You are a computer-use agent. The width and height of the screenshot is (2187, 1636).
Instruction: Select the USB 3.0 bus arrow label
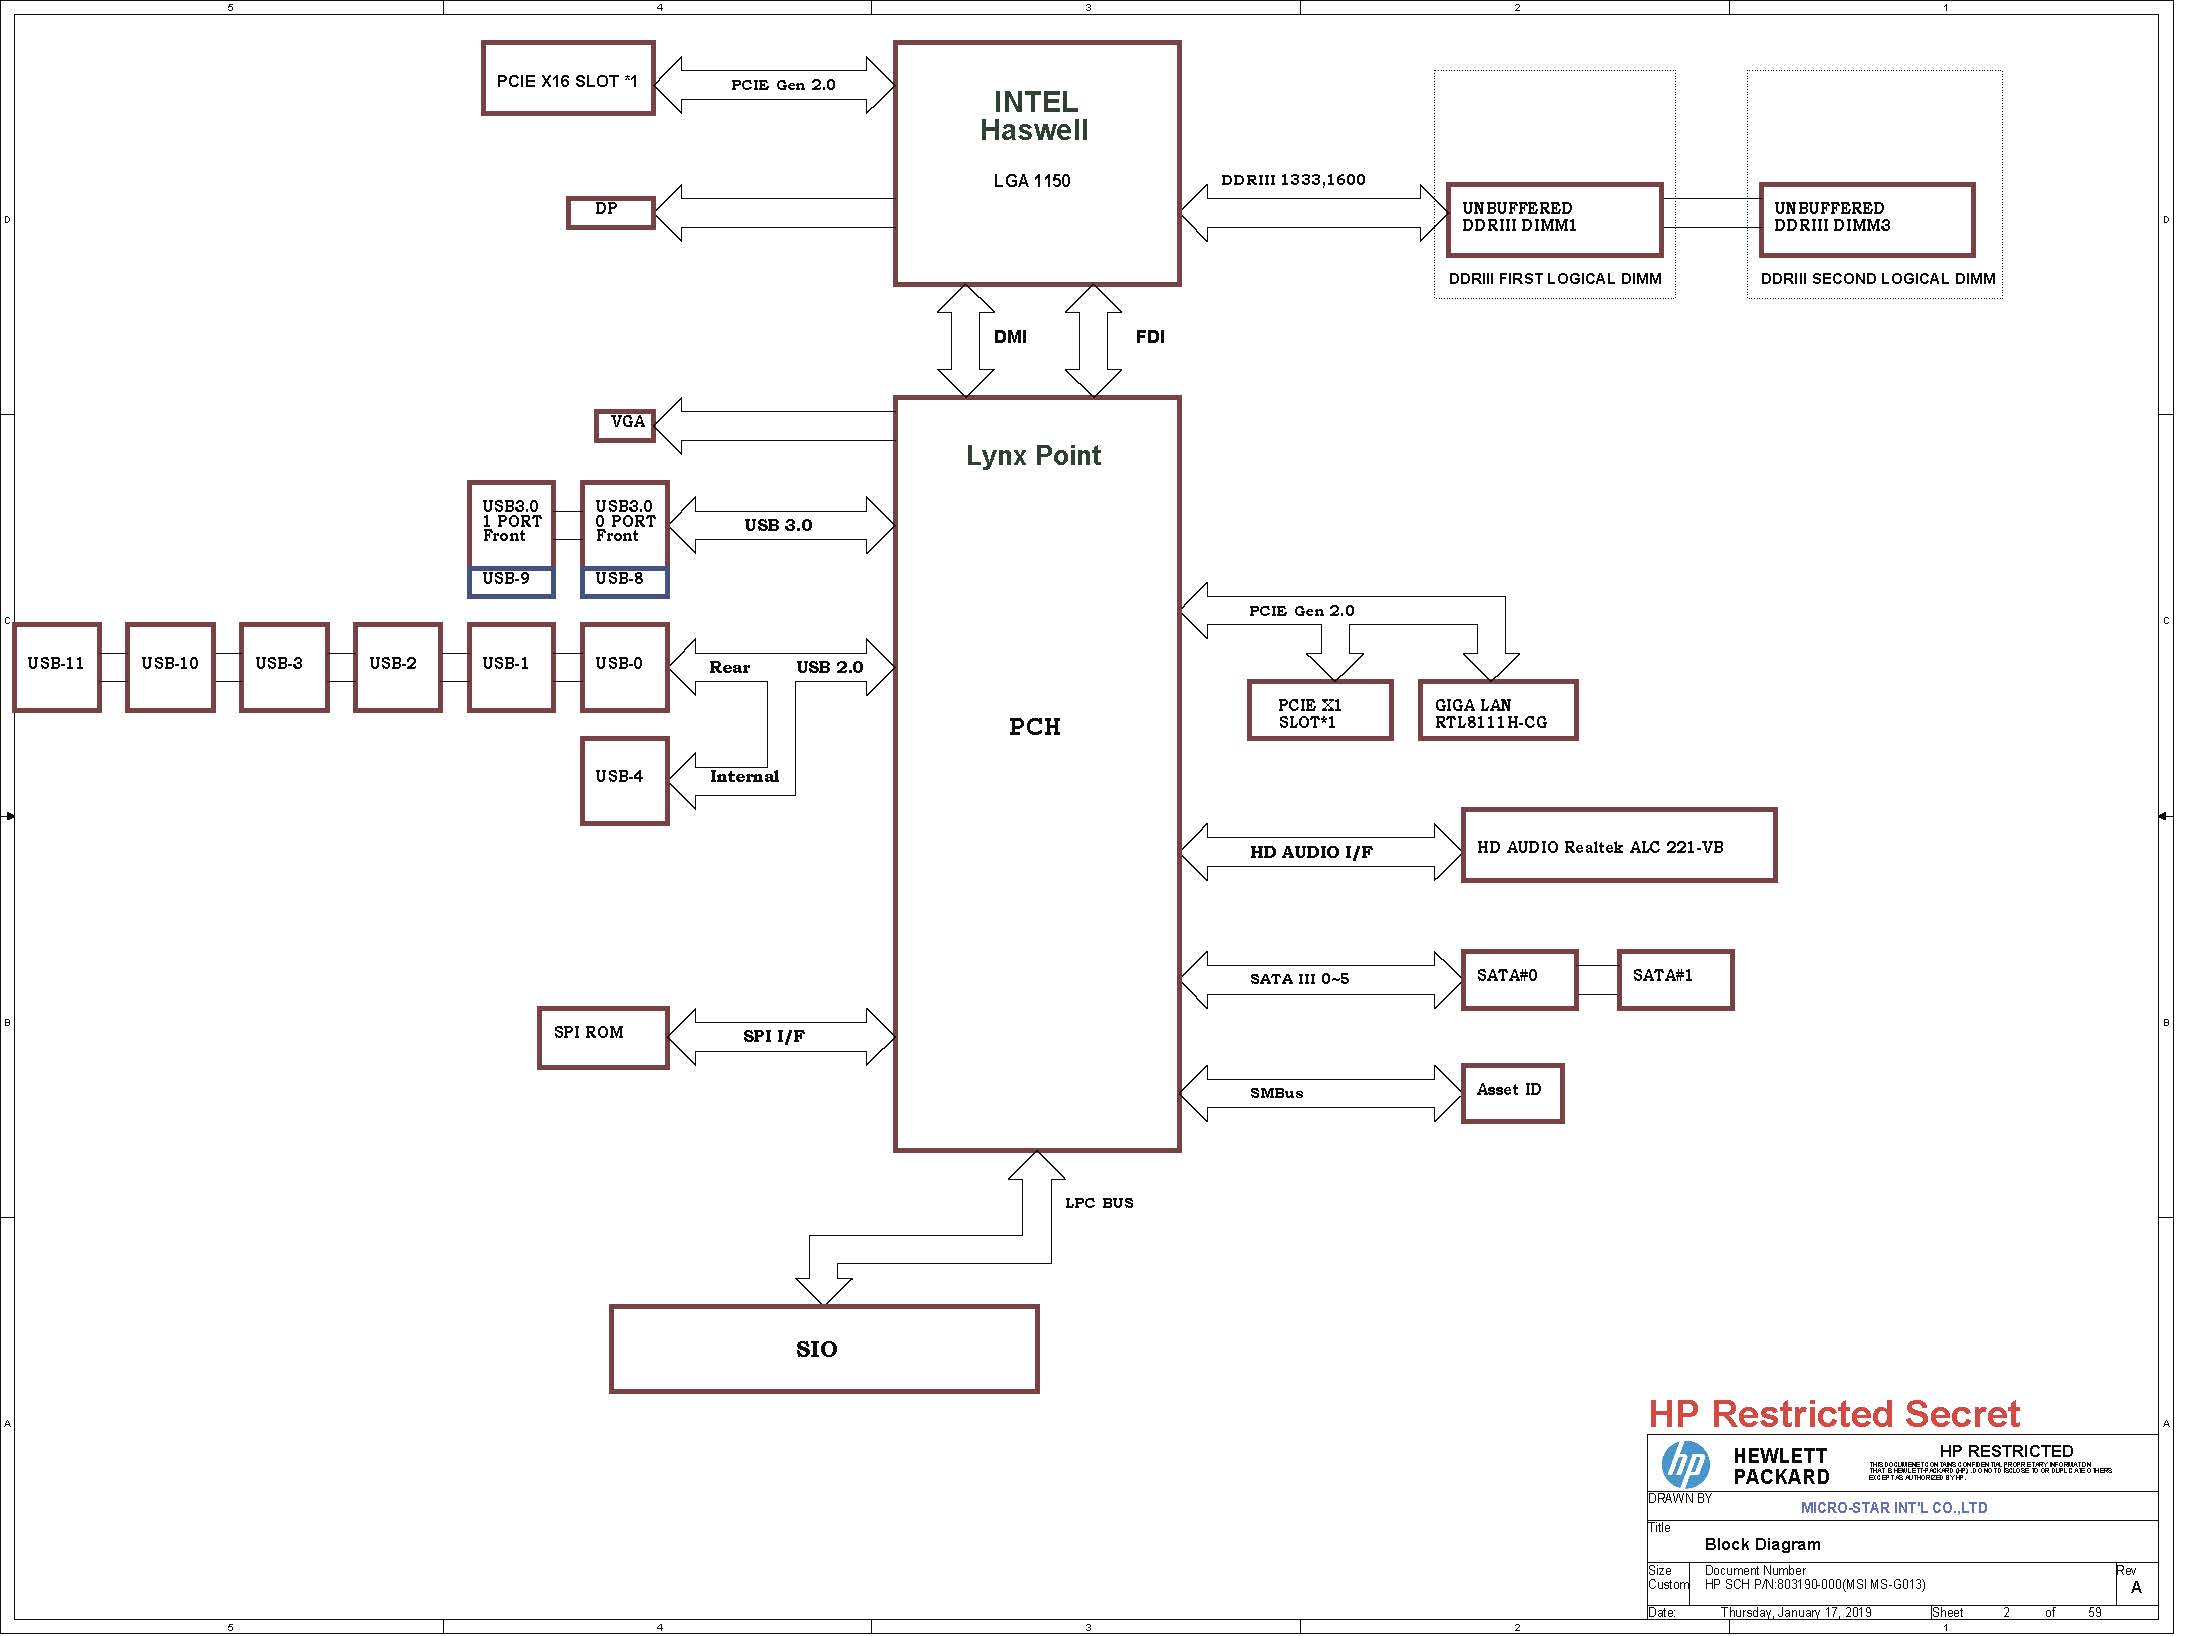tap(778, 525)
